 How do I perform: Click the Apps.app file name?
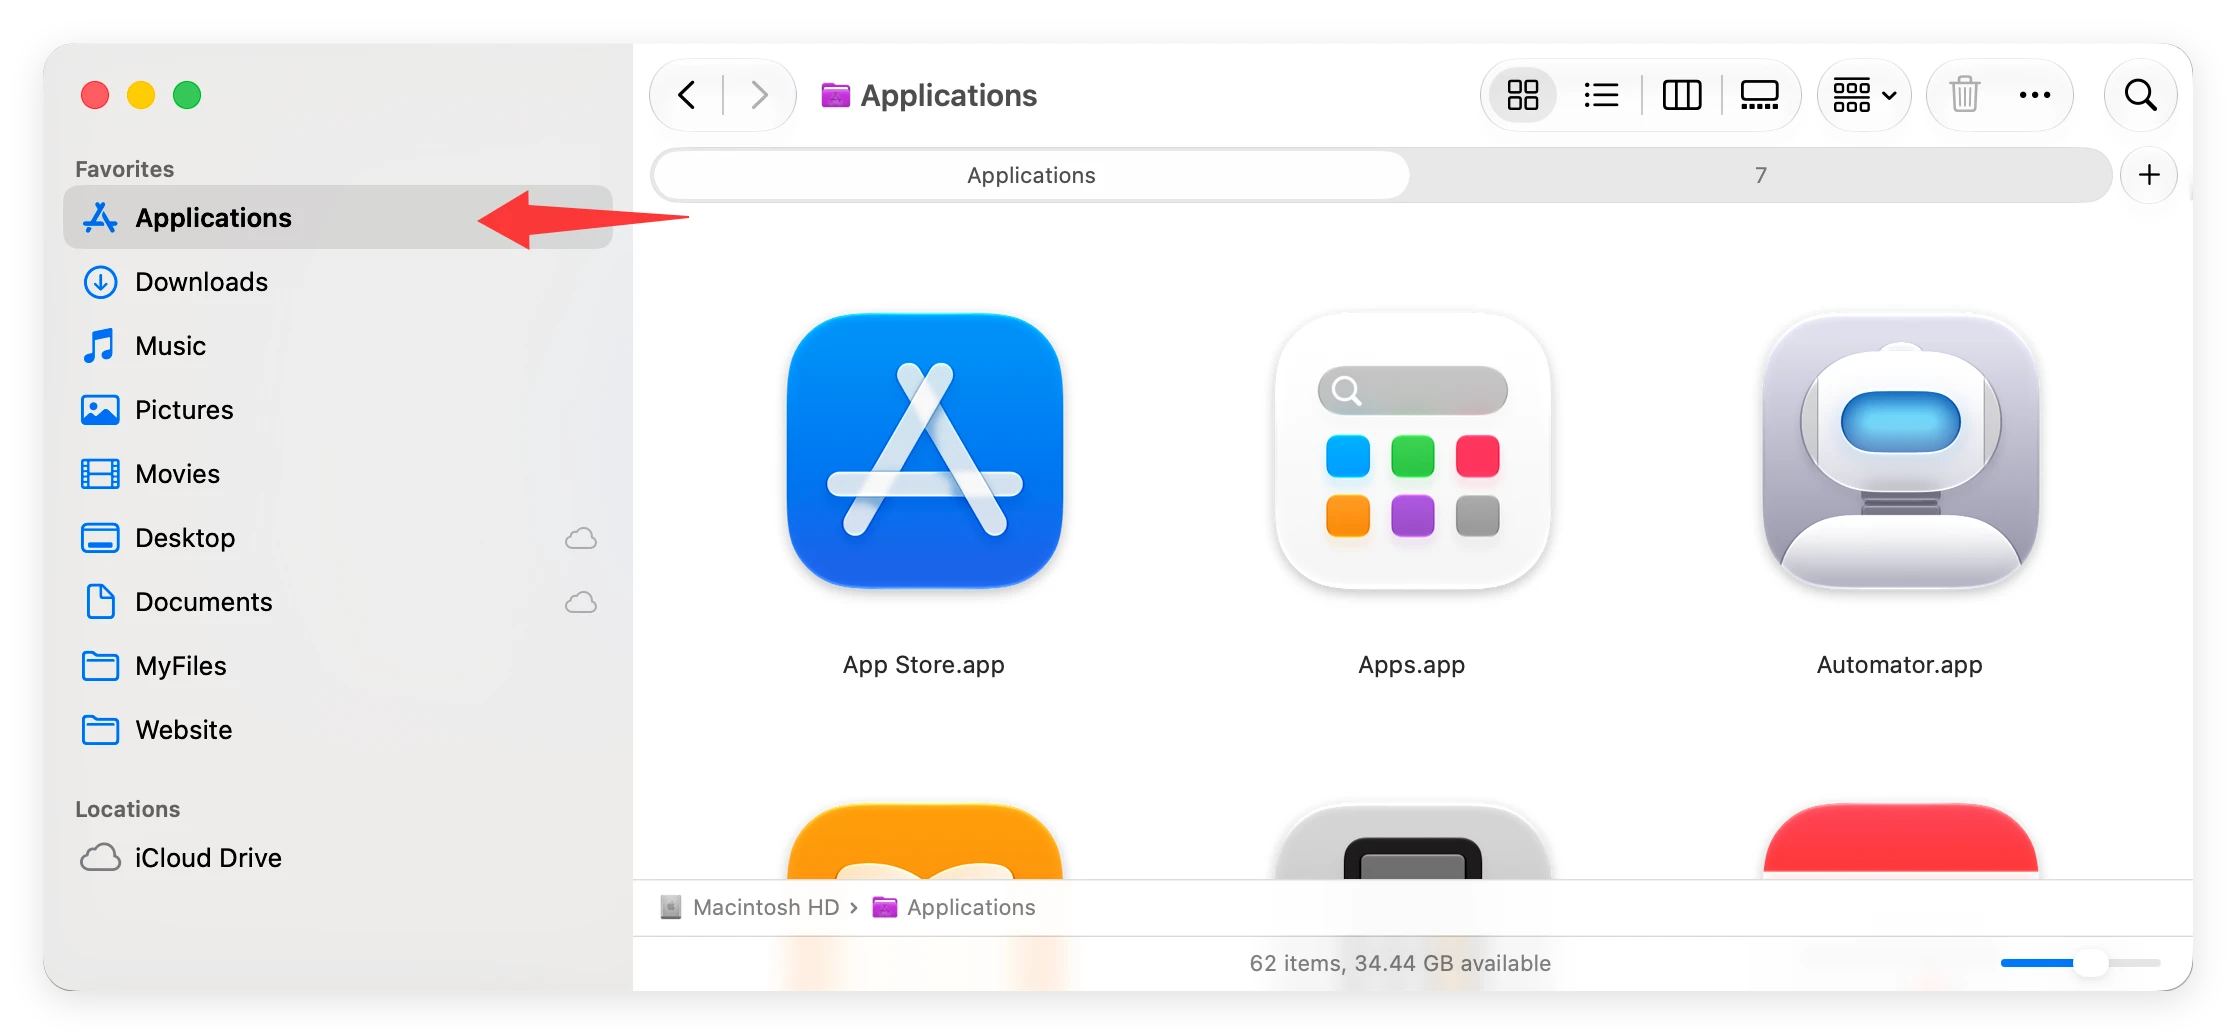point(1412,665)
